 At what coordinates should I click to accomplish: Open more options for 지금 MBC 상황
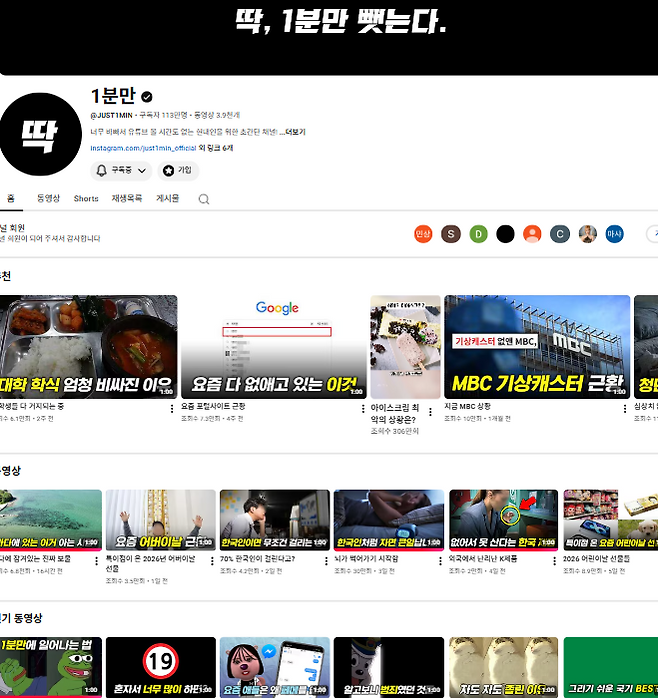625,409
